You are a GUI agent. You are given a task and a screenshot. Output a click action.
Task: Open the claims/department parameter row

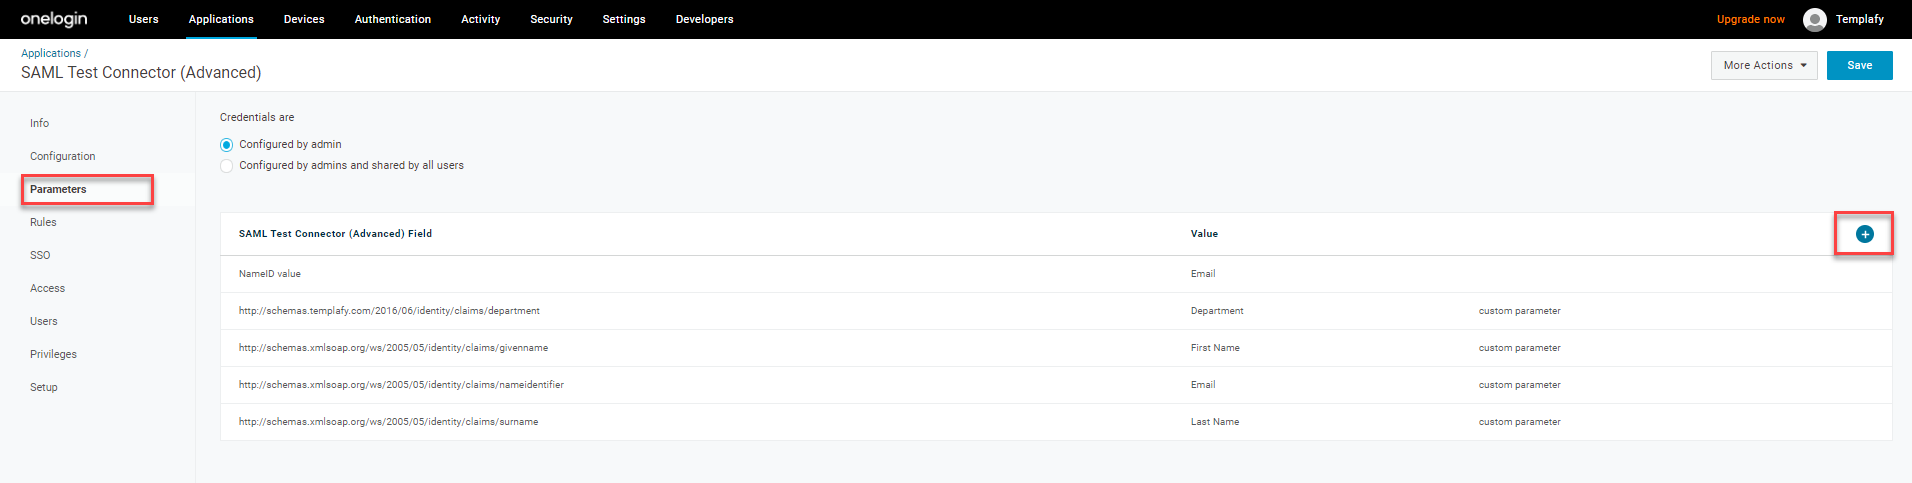click(x=1056, y=311)
